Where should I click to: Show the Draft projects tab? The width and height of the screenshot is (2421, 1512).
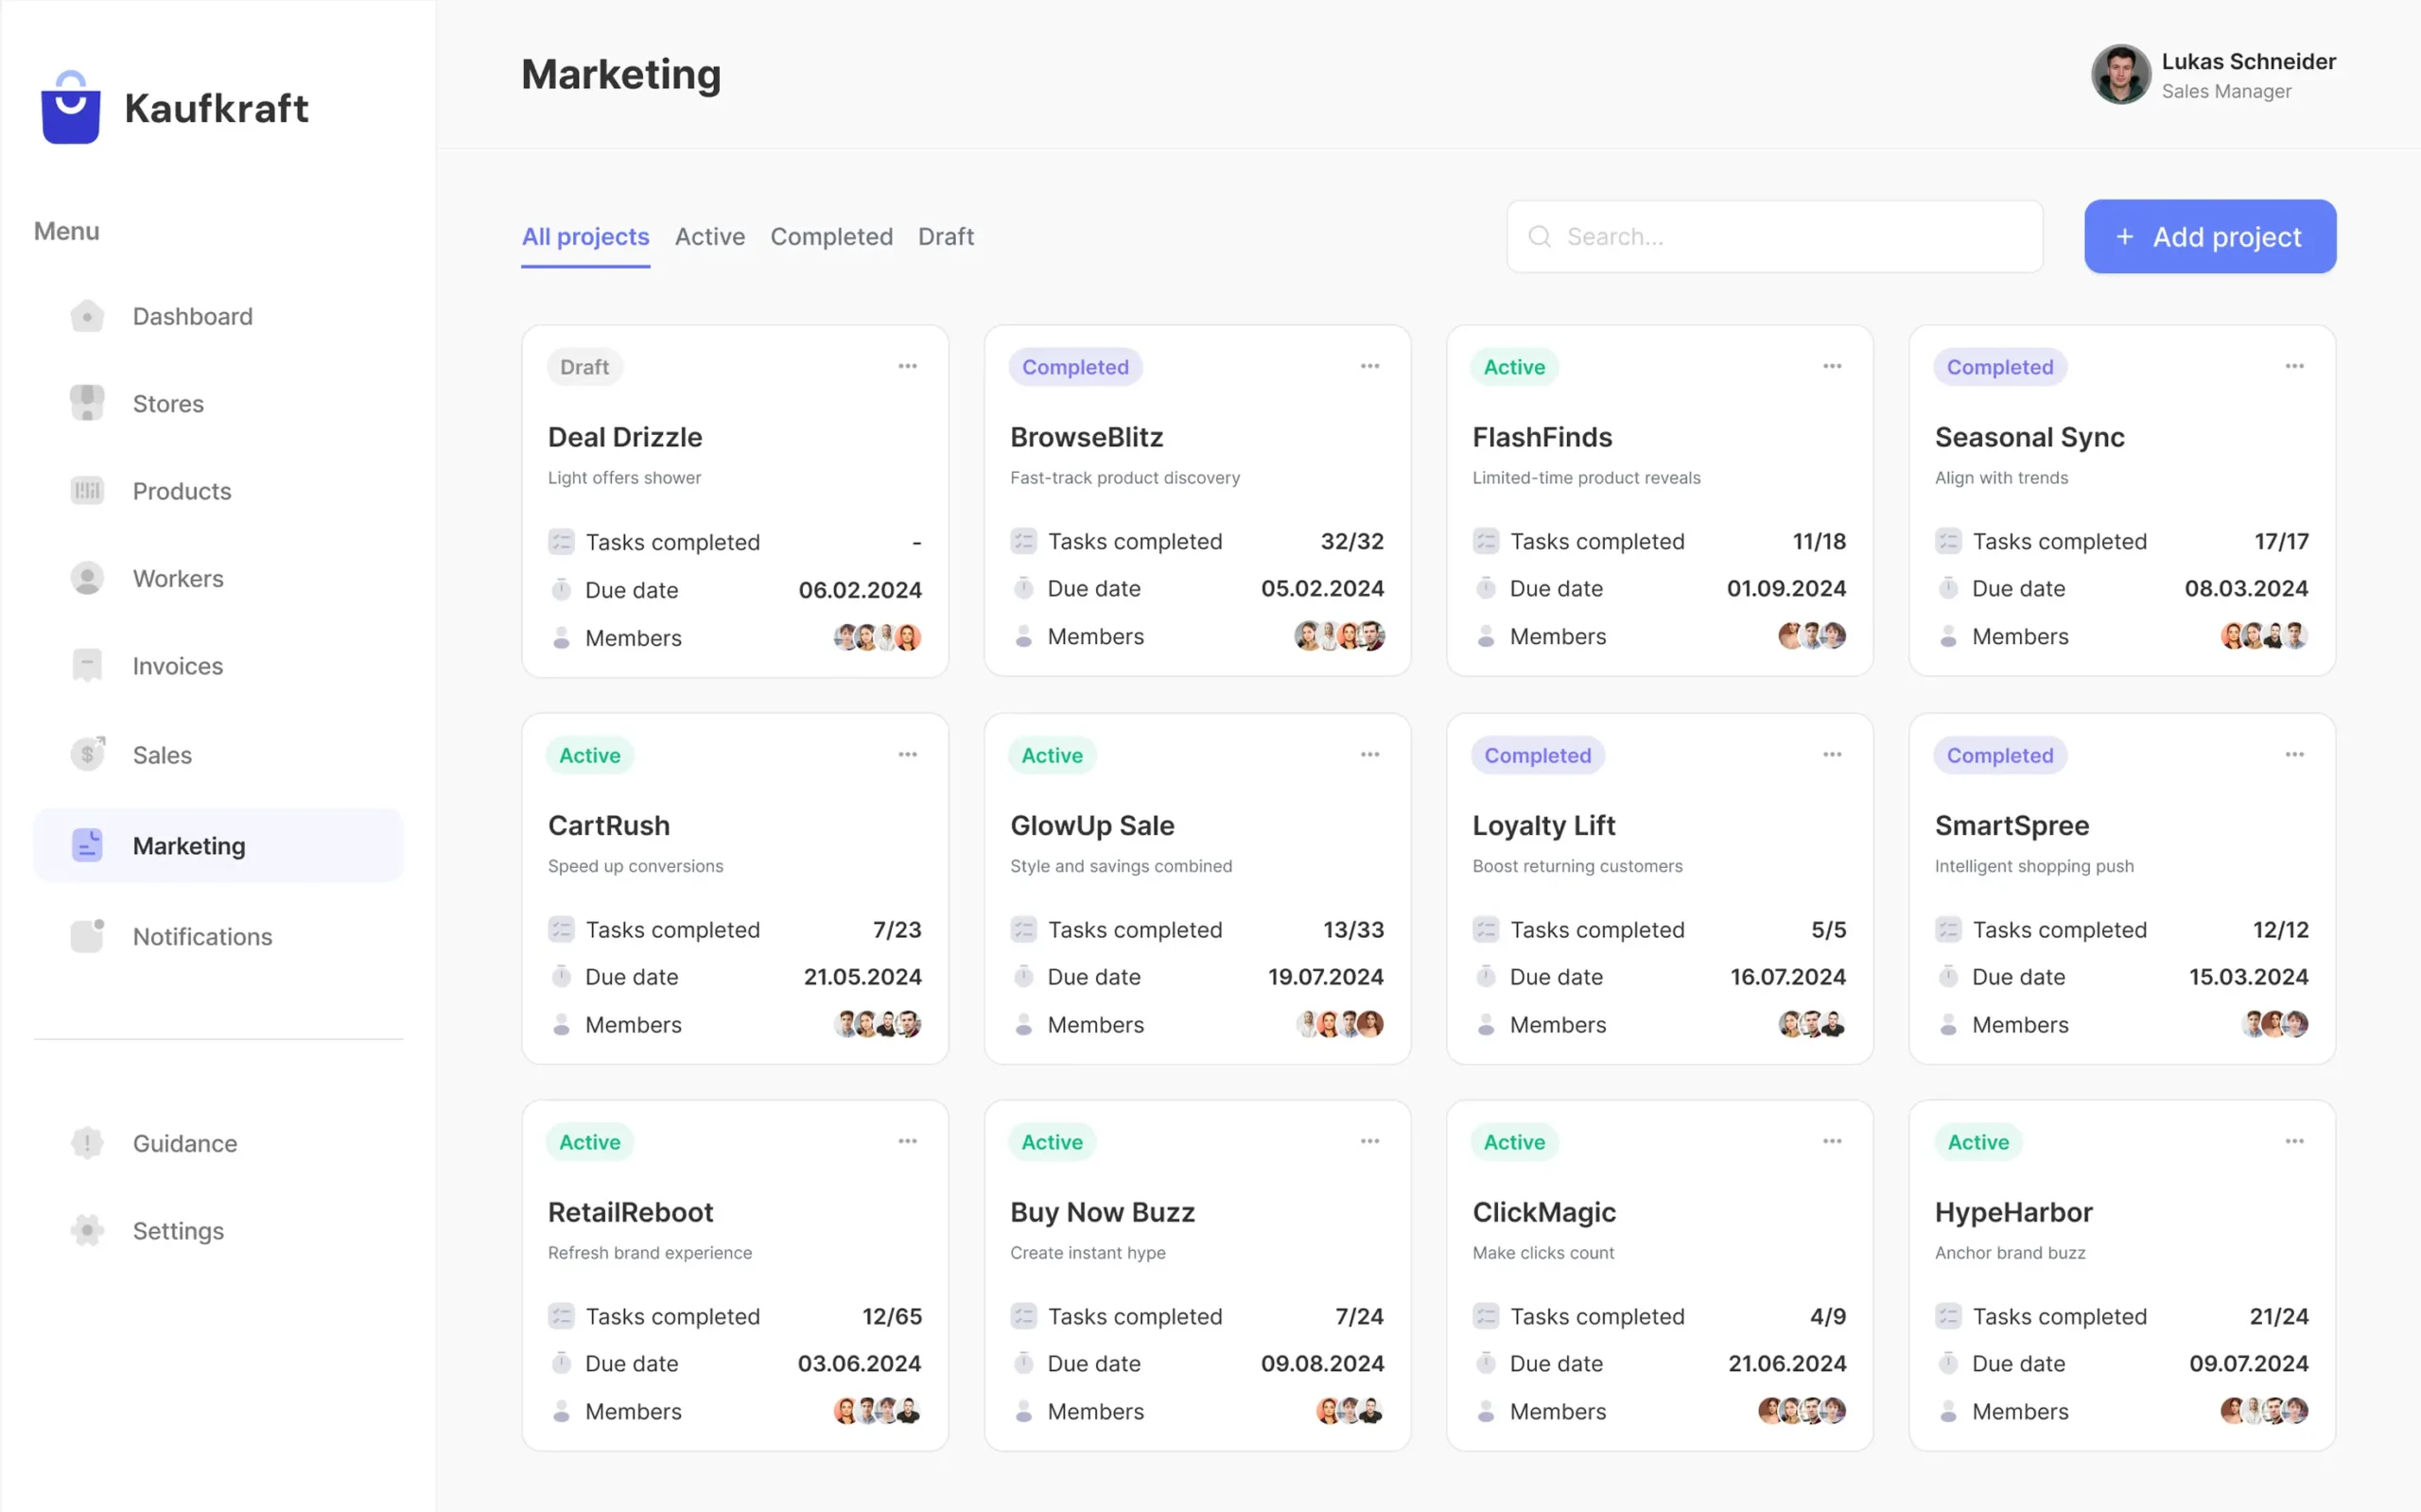click(945, 237)
